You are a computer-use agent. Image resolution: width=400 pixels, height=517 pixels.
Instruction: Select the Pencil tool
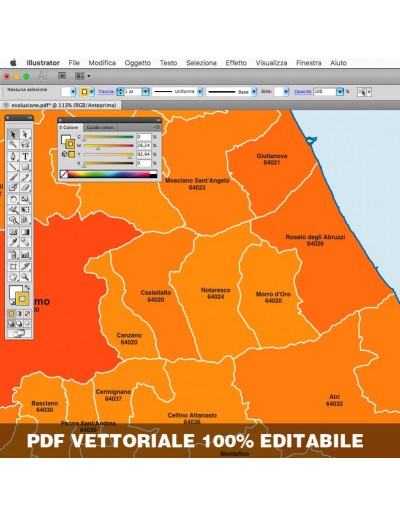click(25, 177)
